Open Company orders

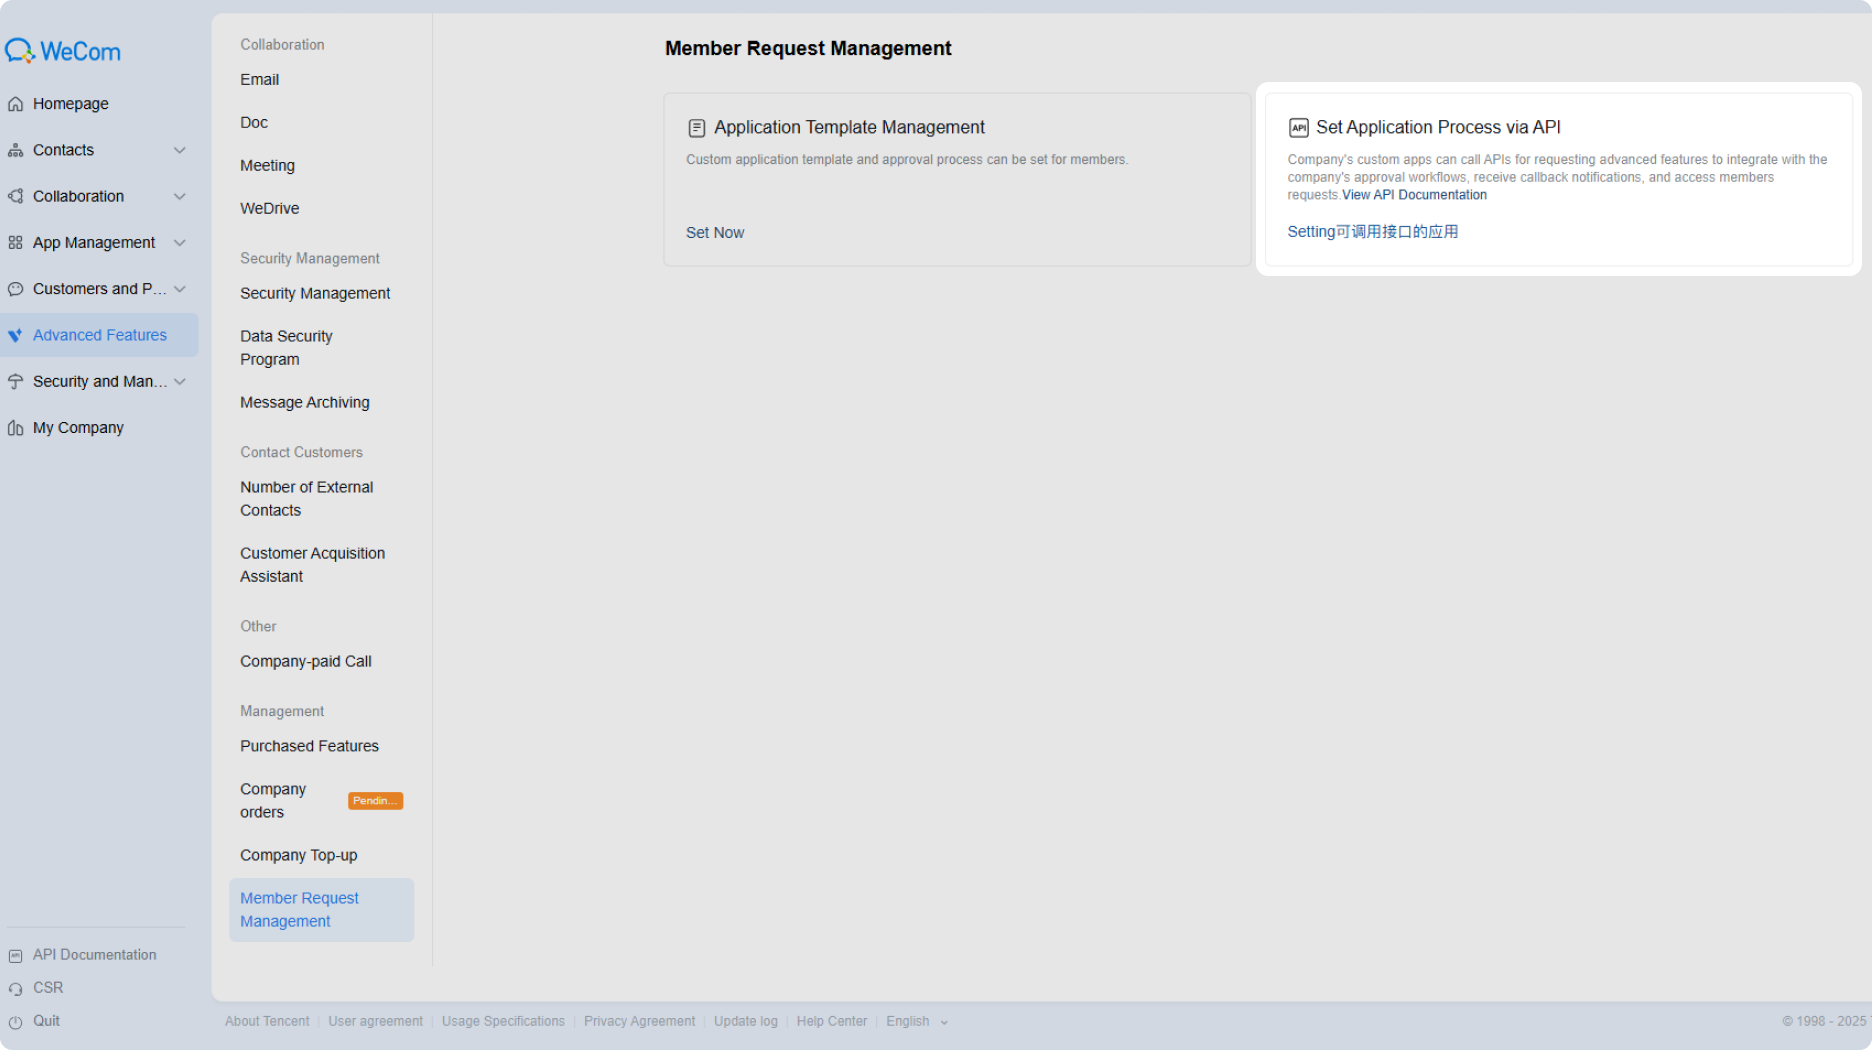click(273, 801)
